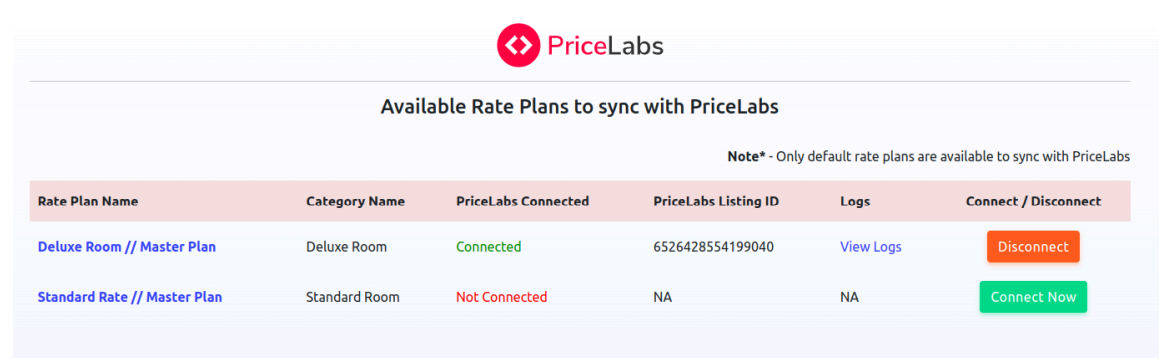Click the red Not Connected status text
The height and width of the screenshot is (363, 1163).
coord(501,297)
